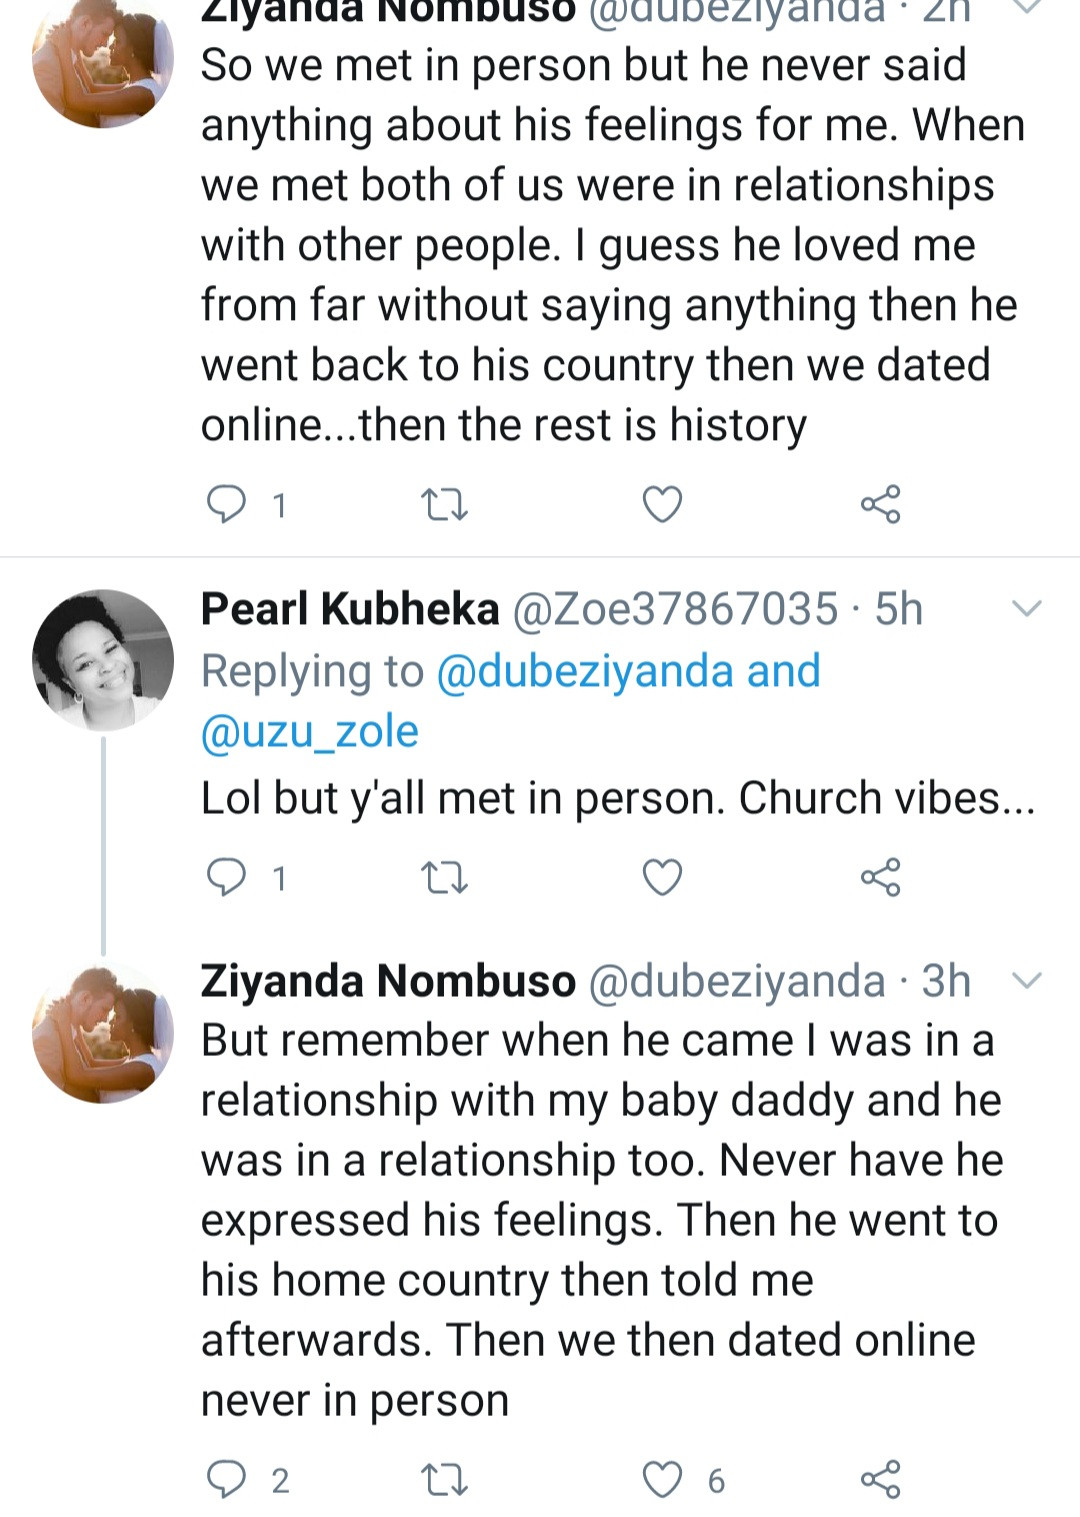Reply to Pearl Kubheka's 'Church vibes' tweet
The image size is (1080, 1517).
[226, 877]
